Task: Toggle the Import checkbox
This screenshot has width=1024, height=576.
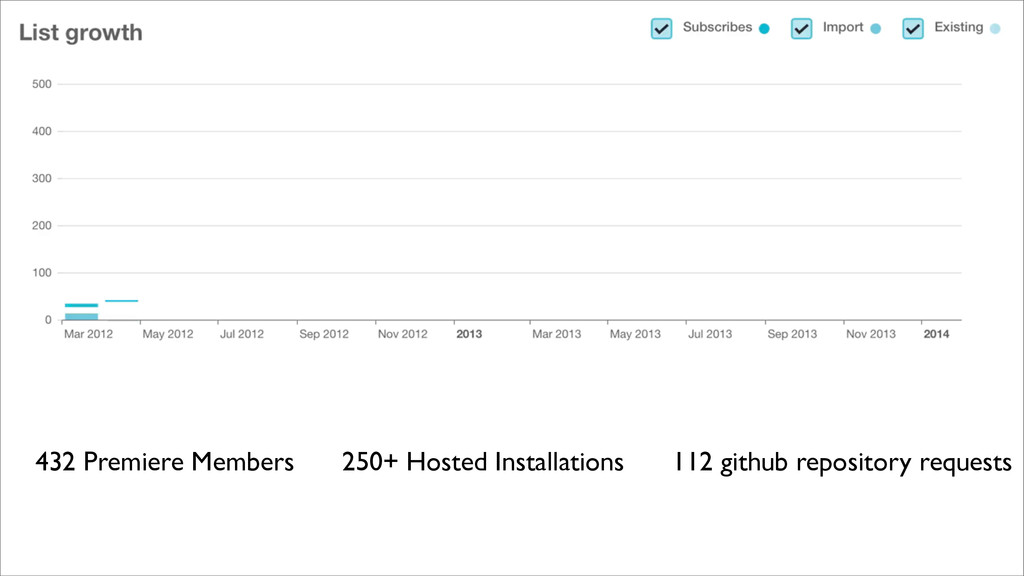Action: pos(801,29)
